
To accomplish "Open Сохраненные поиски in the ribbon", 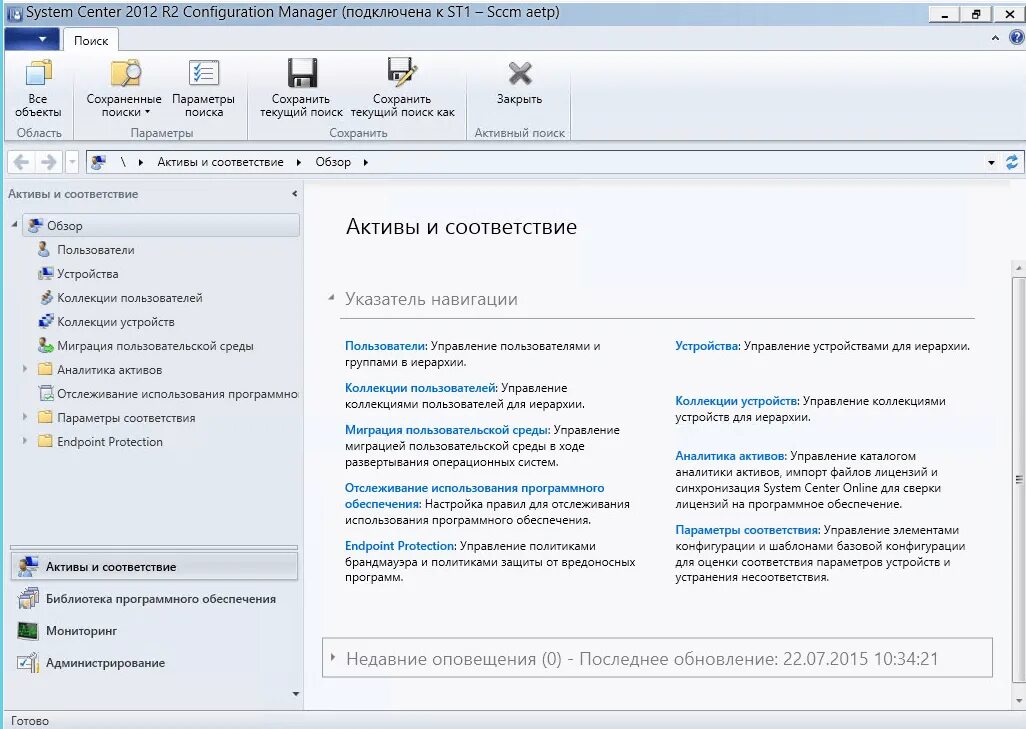I will (124, 89).
